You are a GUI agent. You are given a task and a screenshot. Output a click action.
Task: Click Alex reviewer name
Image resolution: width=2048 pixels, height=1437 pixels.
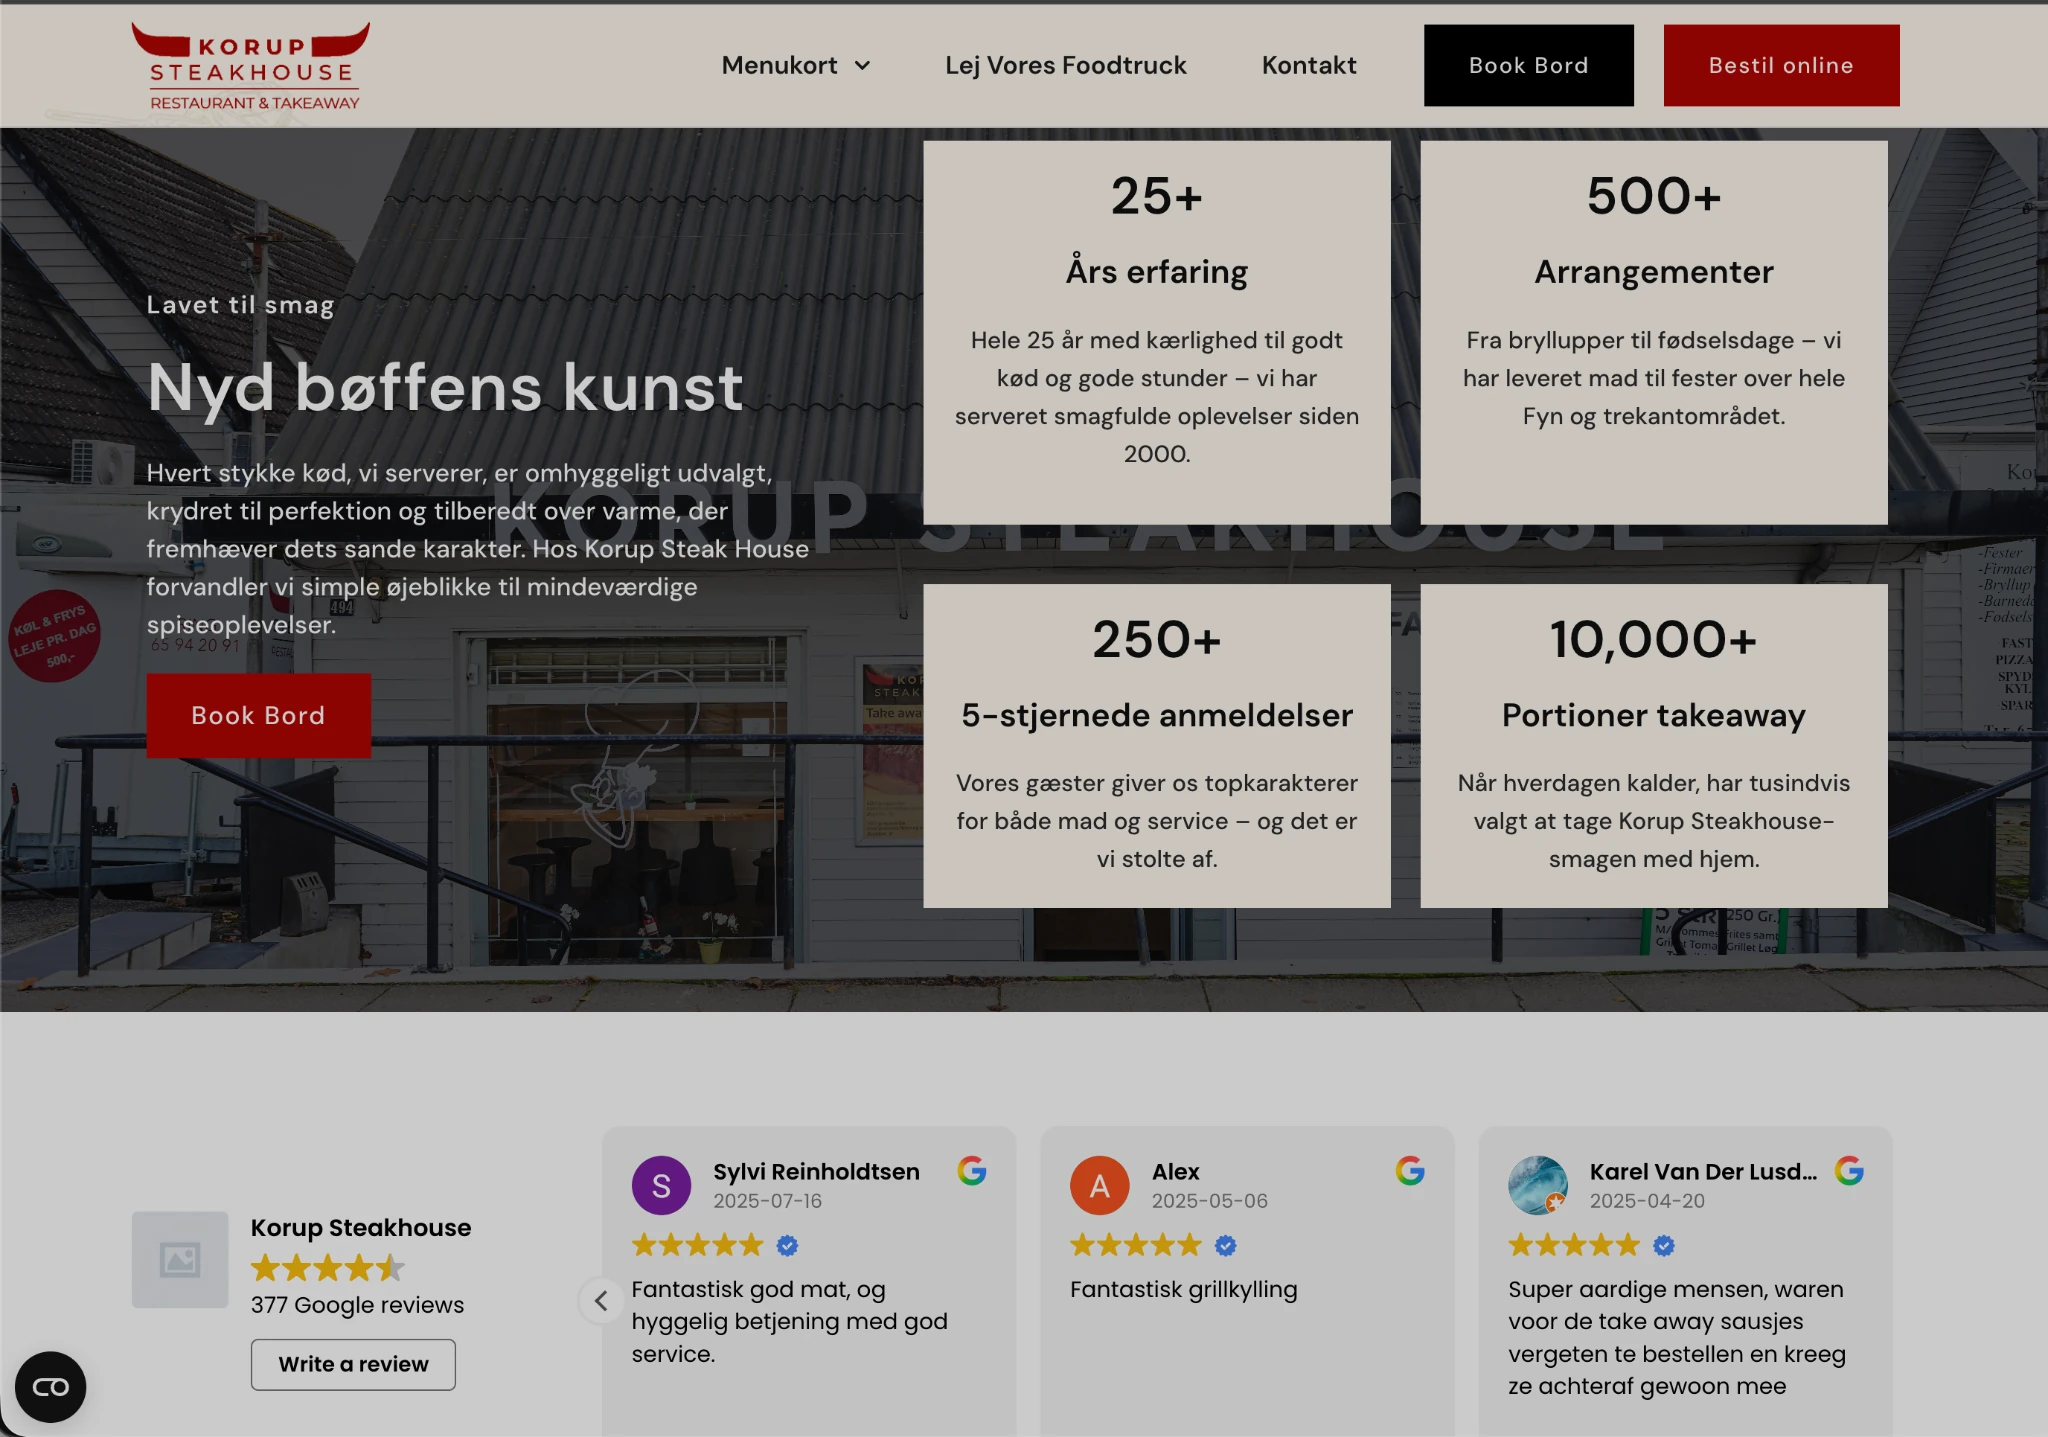tap(1175, 1171)
